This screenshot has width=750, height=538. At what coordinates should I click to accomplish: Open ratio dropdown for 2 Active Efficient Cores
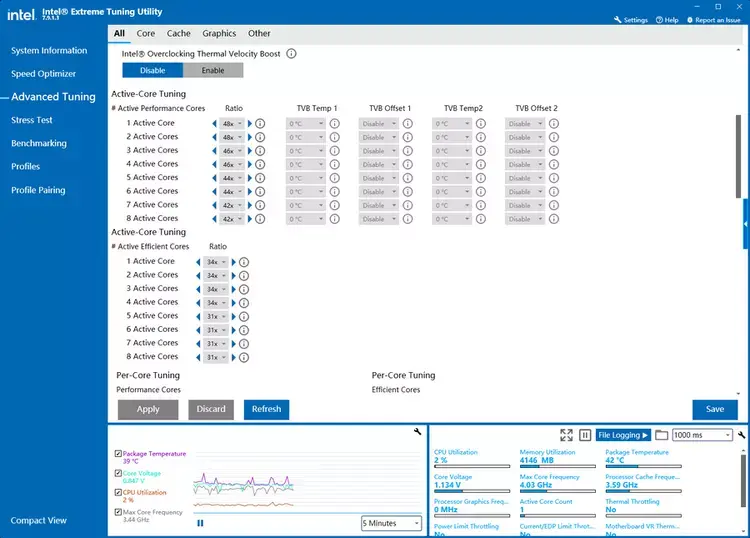click(x=216, y=275)
